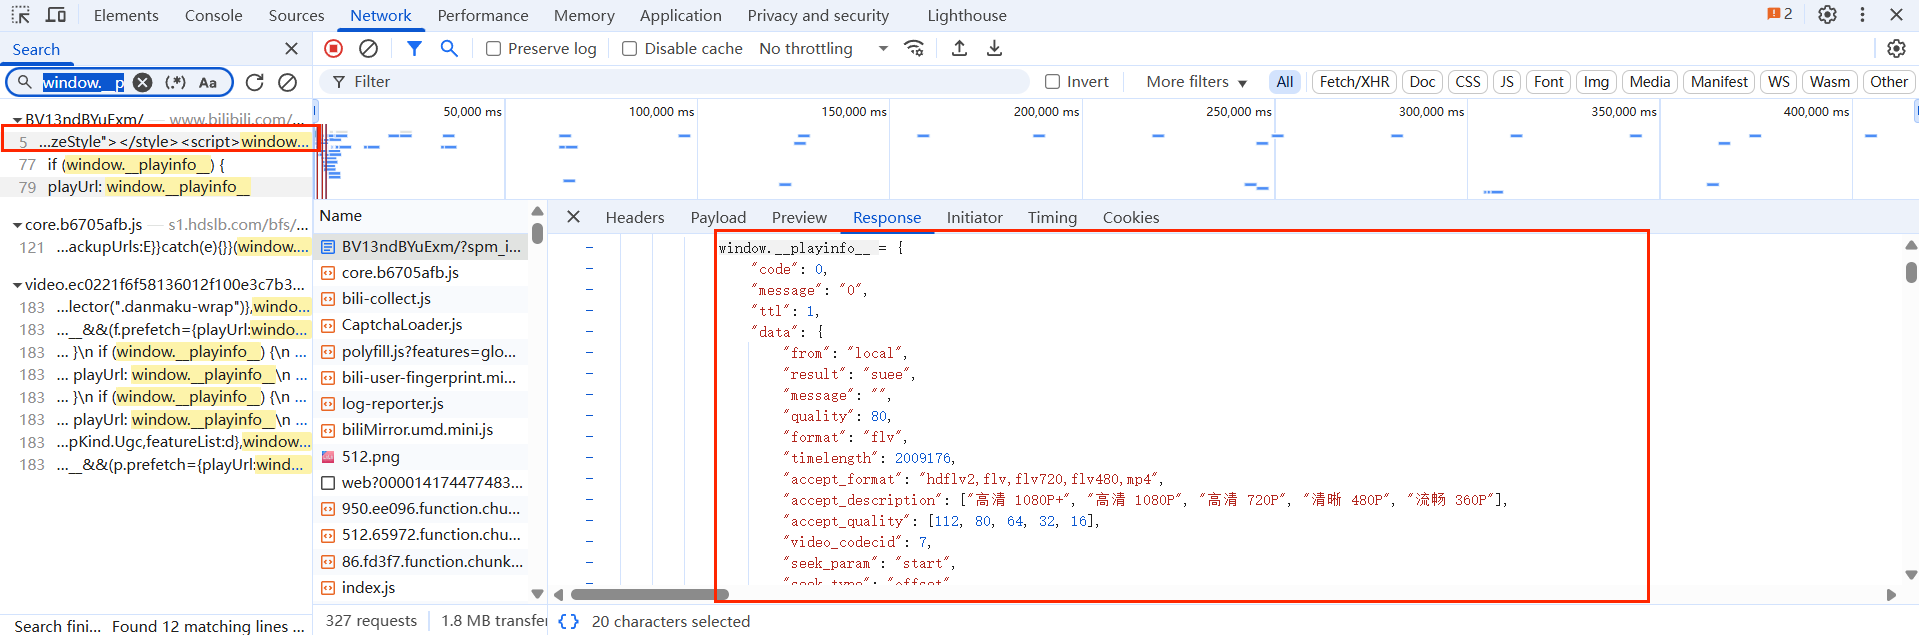Close the Search side panel
Viewport: 1919px width, 635px height.
pyautogui.click(x=291, y=48)
